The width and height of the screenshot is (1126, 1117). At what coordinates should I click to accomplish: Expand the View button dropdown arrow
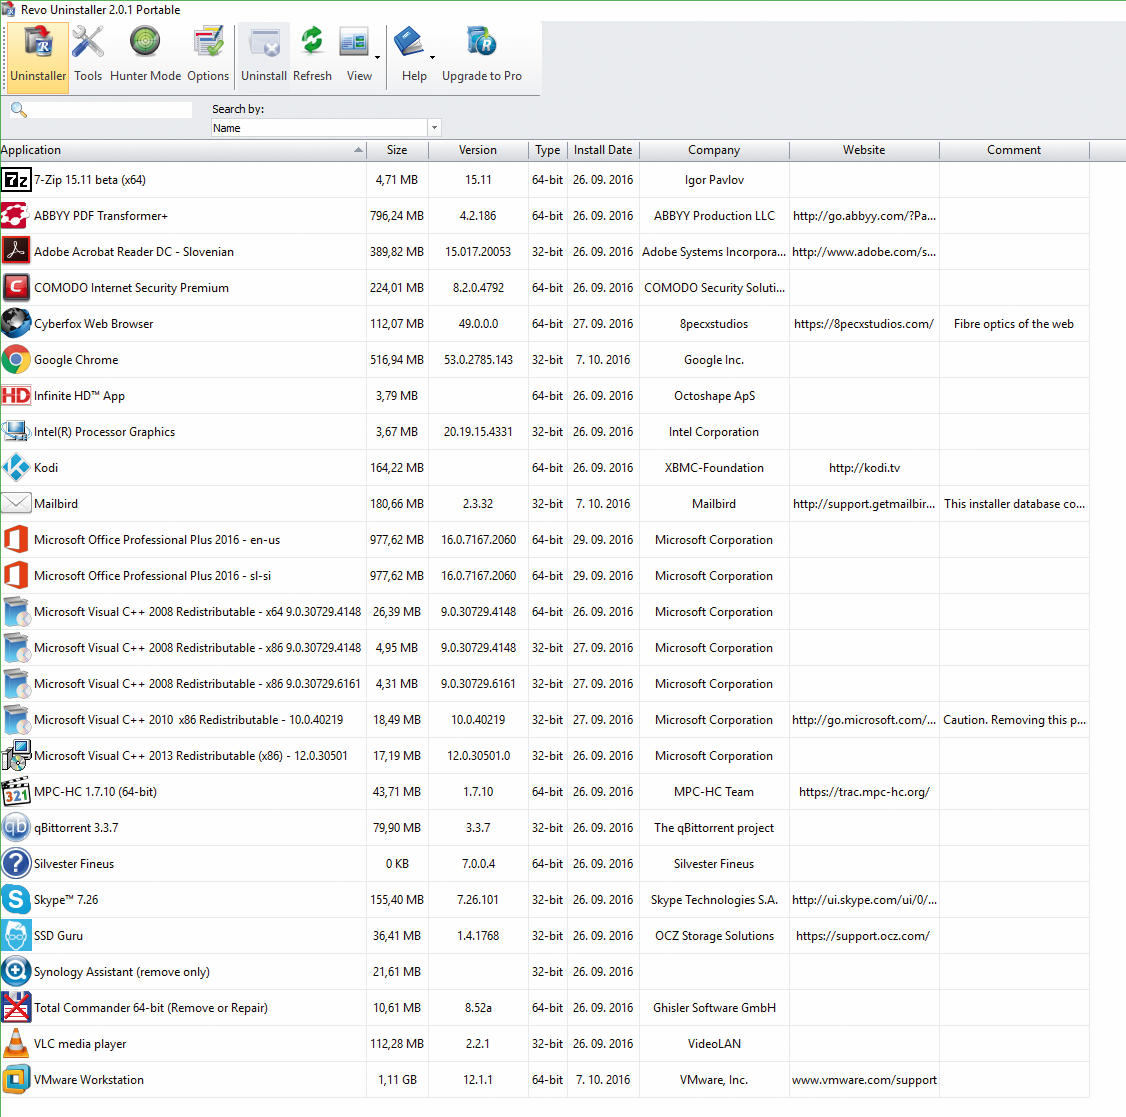coord(378,57)
